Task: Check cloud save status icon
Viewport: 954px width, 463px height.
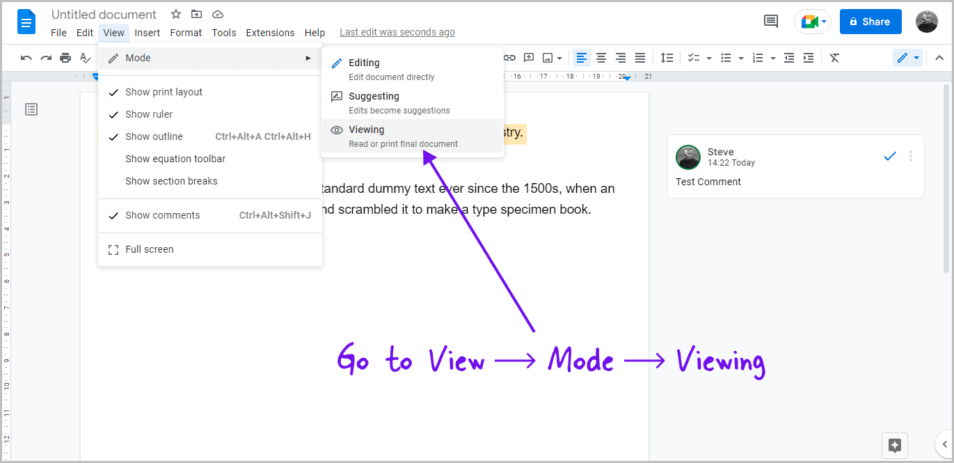Action: 217,14
